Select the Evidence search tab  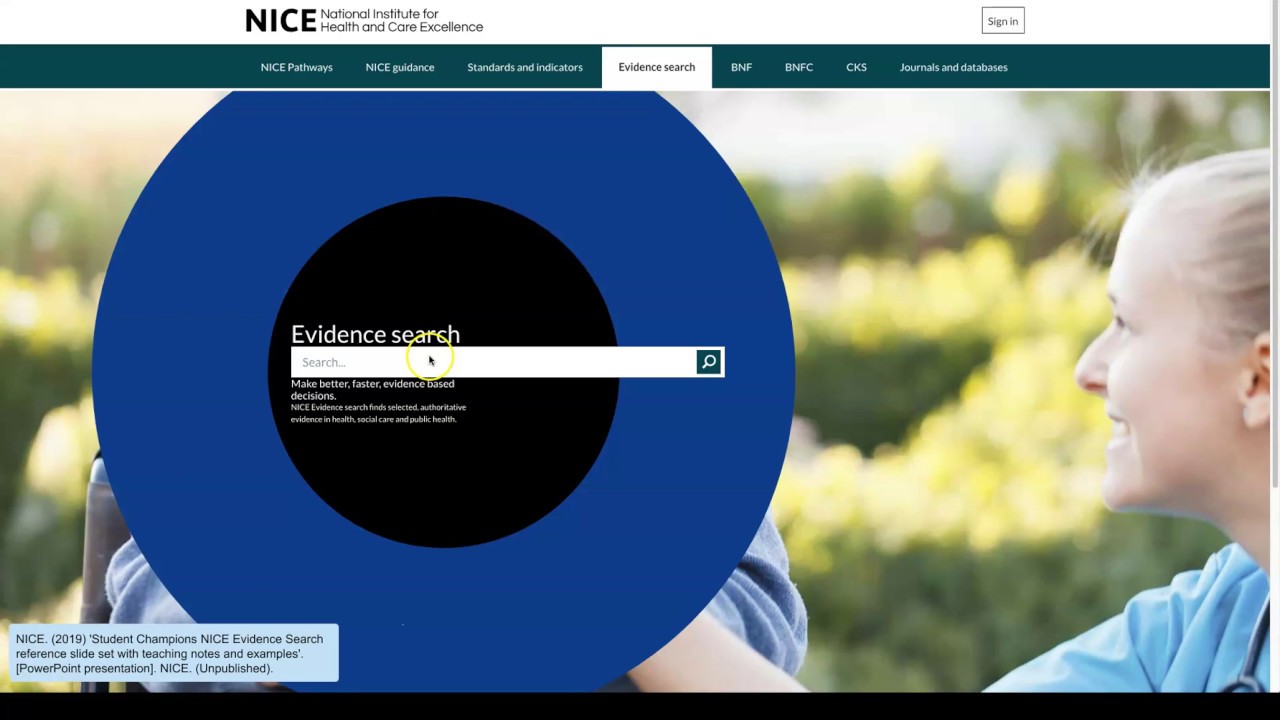[657, 67]
